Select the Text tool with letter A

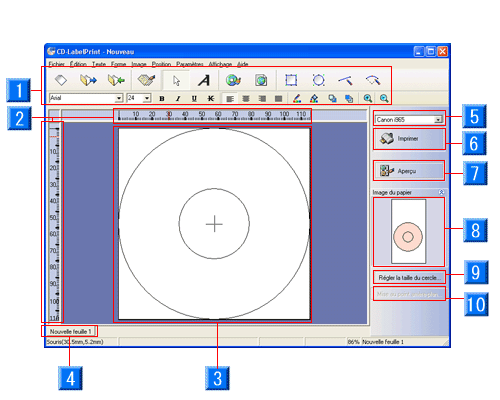coord(204,80)
